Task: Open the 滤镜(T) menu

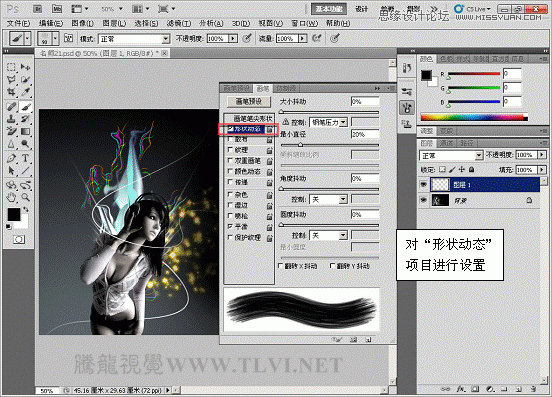Action: [x=179, y=23]
